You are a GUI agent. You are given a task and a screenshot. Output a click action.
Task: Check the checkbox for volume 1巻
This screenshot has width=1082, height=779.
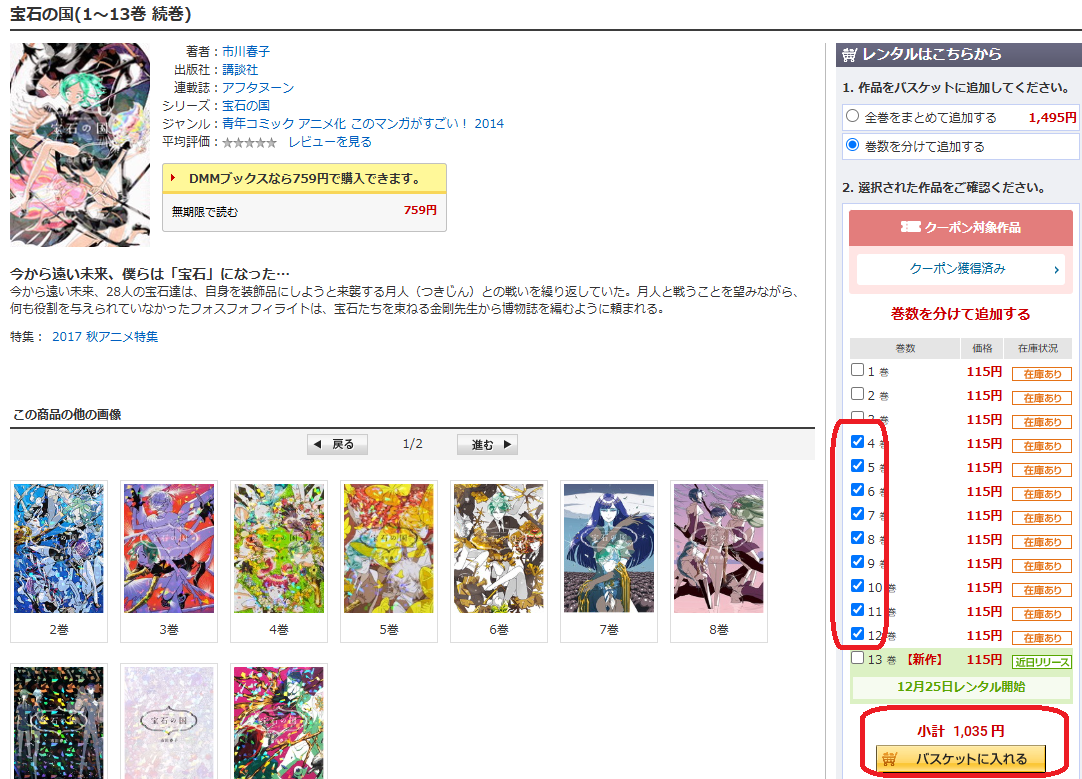click(857, 369)
